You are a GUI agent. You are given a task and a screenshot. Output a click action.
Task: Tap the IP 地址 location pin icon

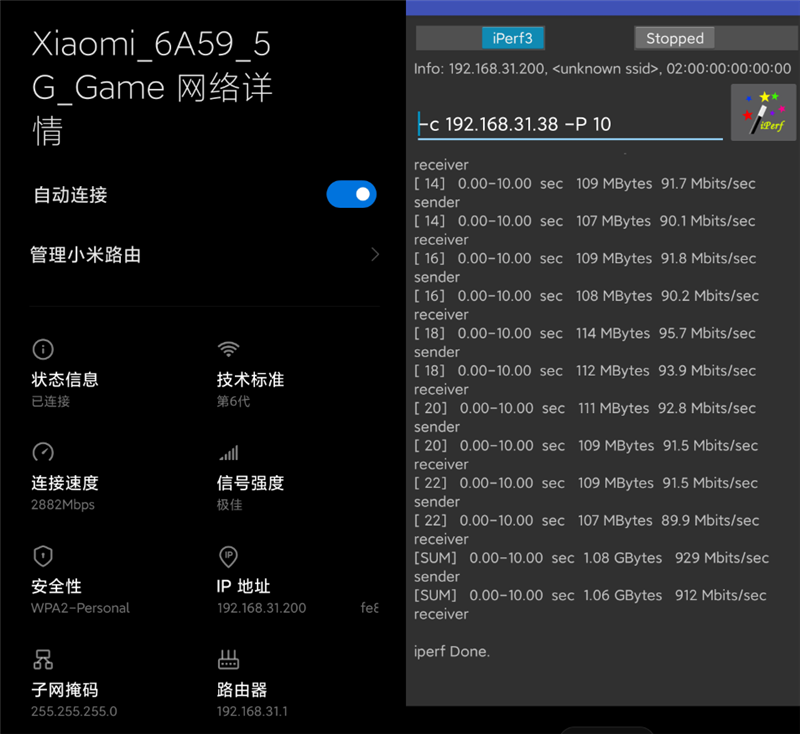(x=228, y=557)
